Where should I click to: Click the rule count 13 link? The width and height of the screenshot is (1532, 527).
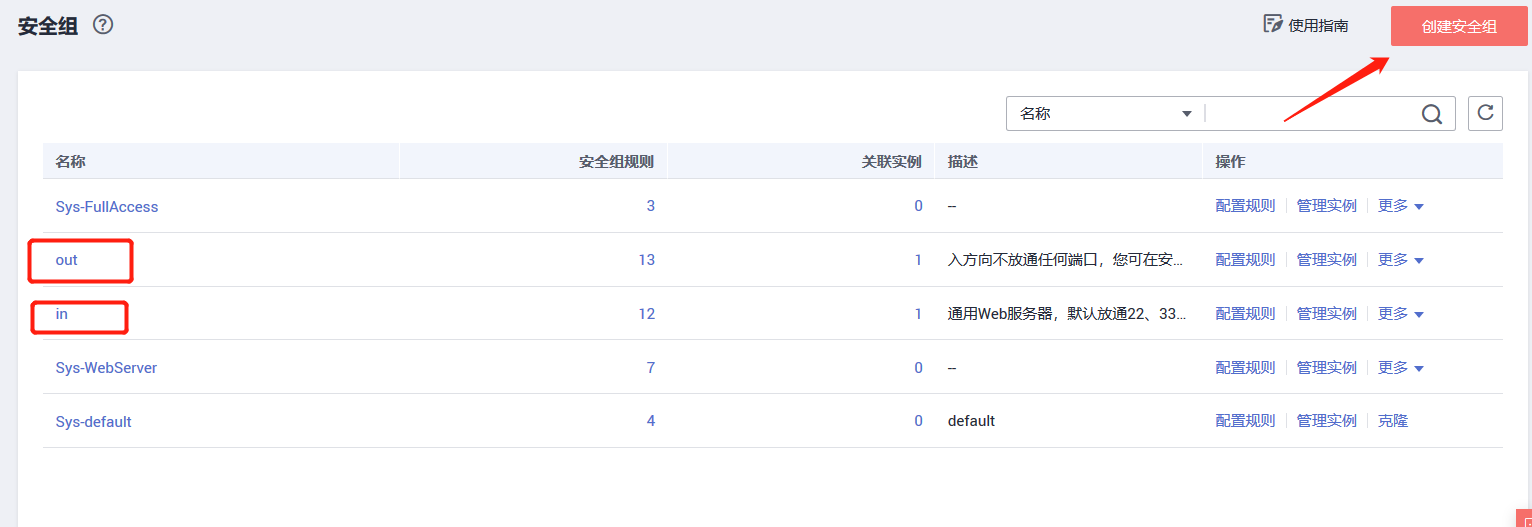pos(646,260)
